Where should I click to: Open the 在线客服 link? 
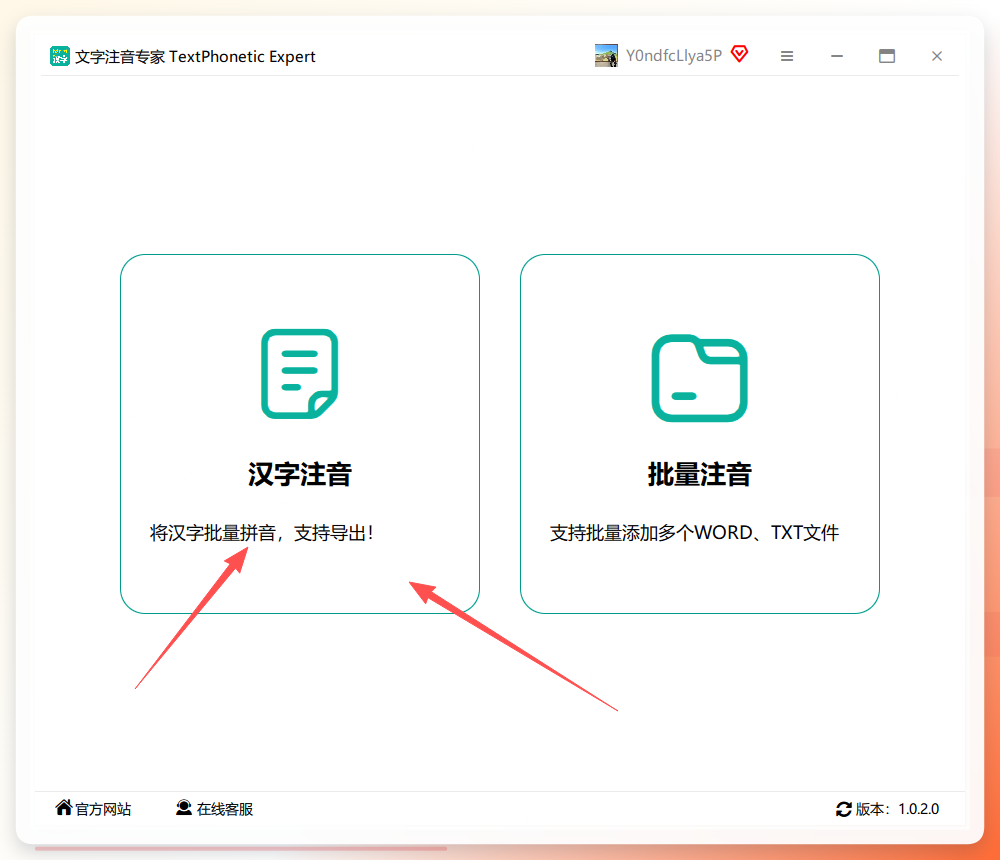(224, 809)
